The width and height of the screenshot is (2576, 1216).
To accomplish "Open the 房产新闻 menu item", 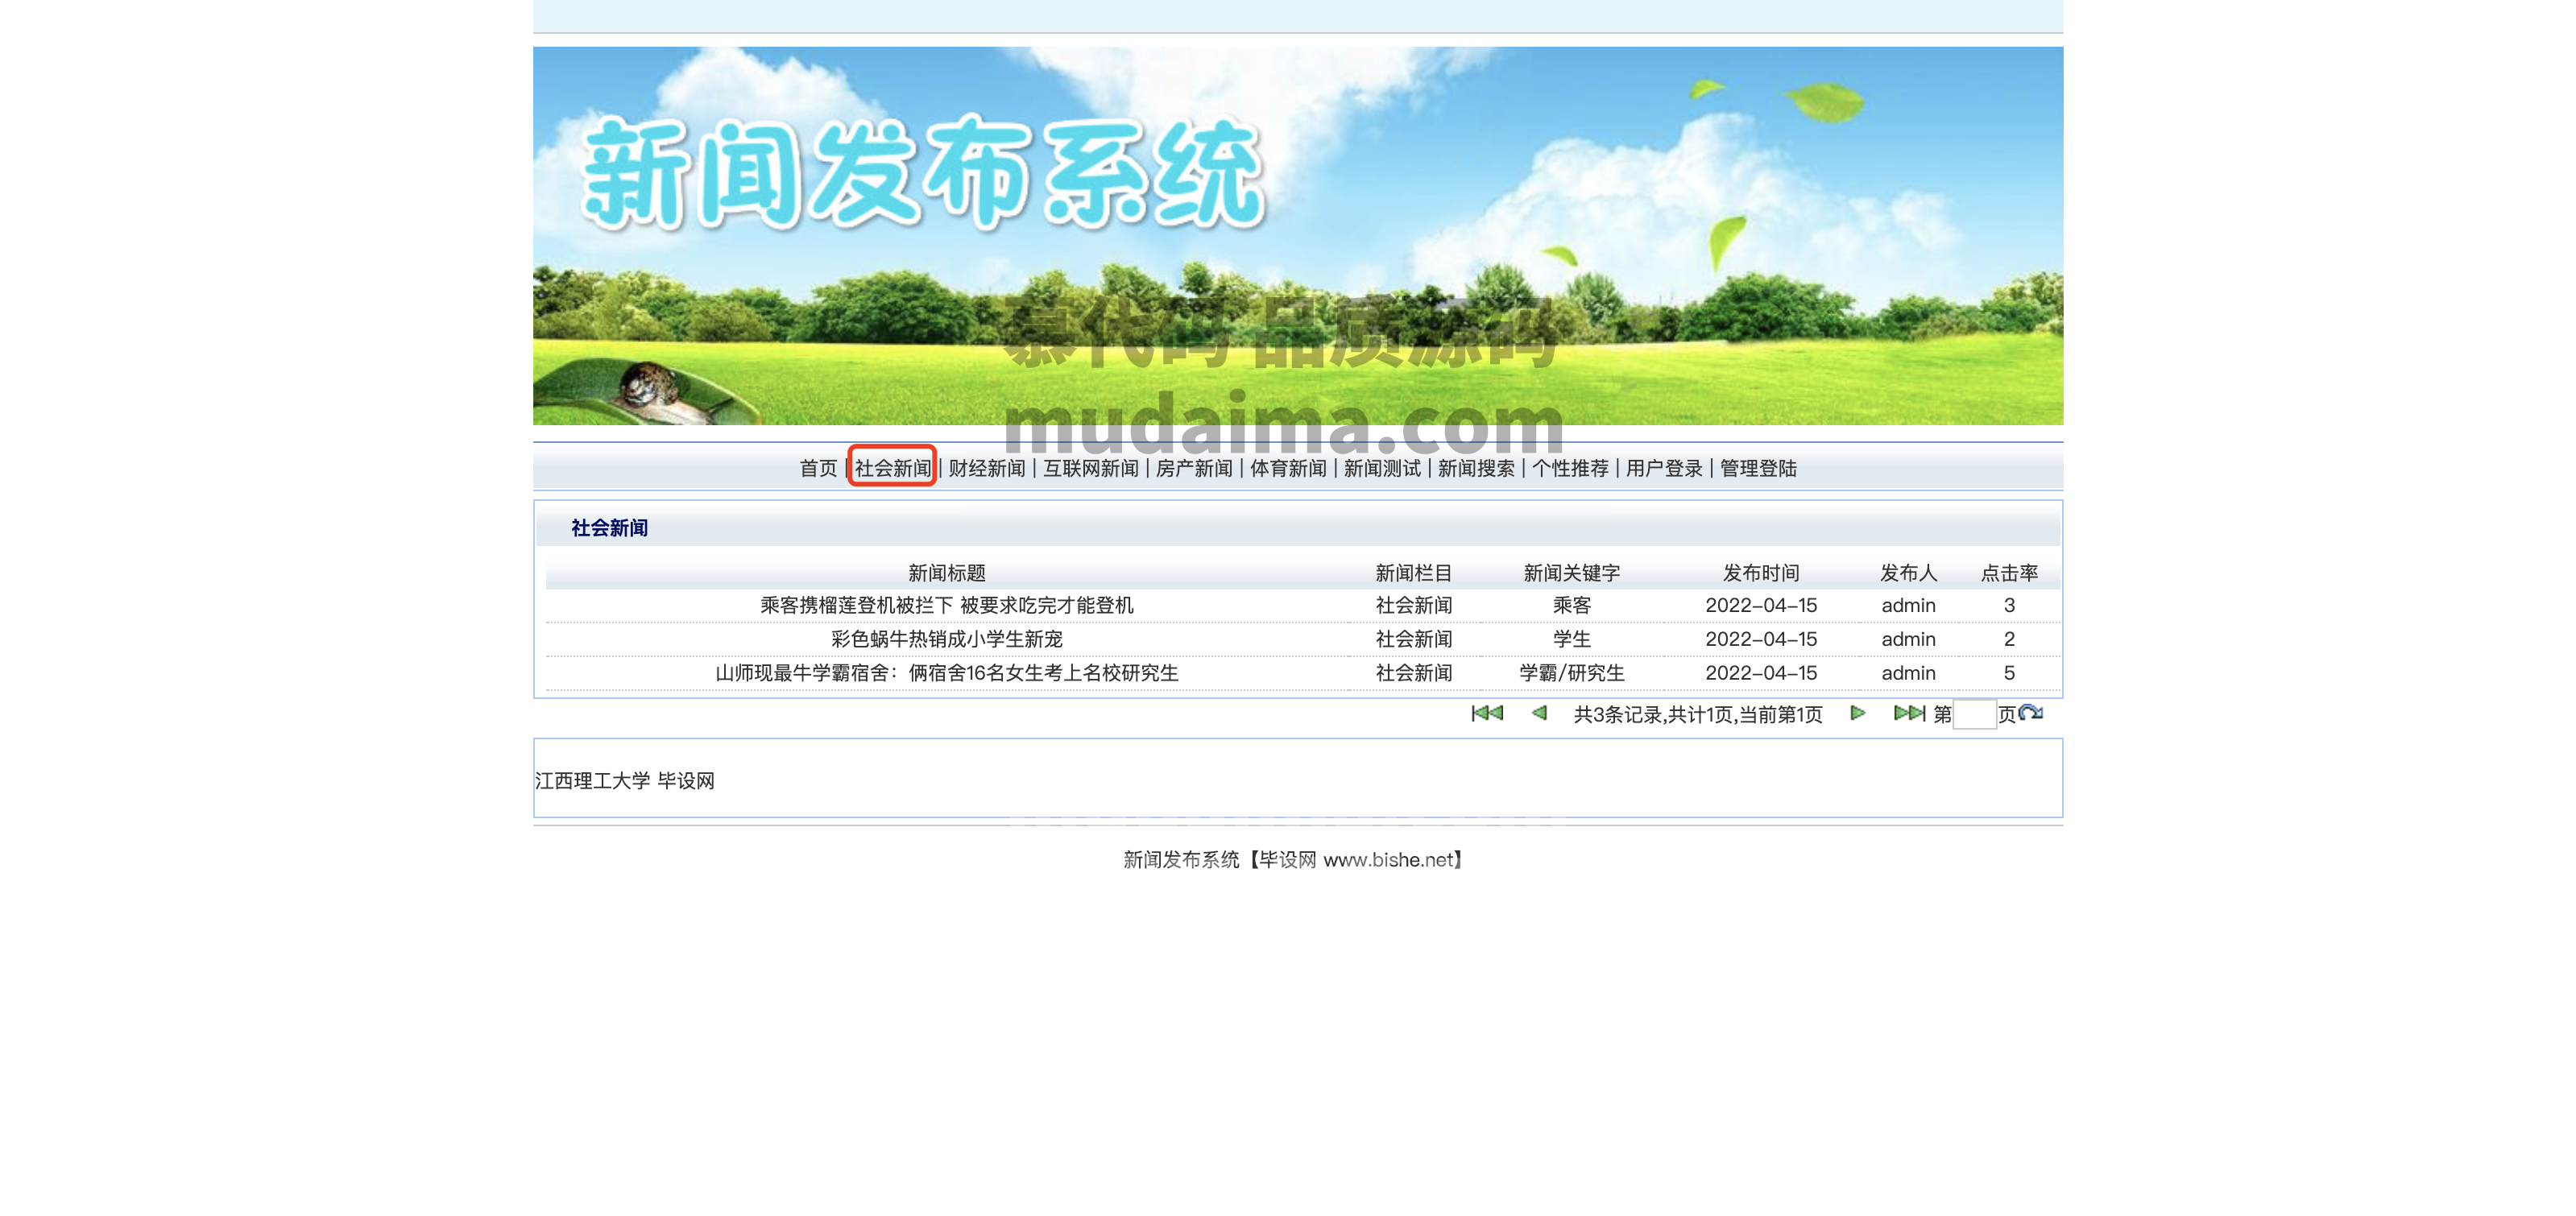I will pyautogui.click(x=1194, y=468).
